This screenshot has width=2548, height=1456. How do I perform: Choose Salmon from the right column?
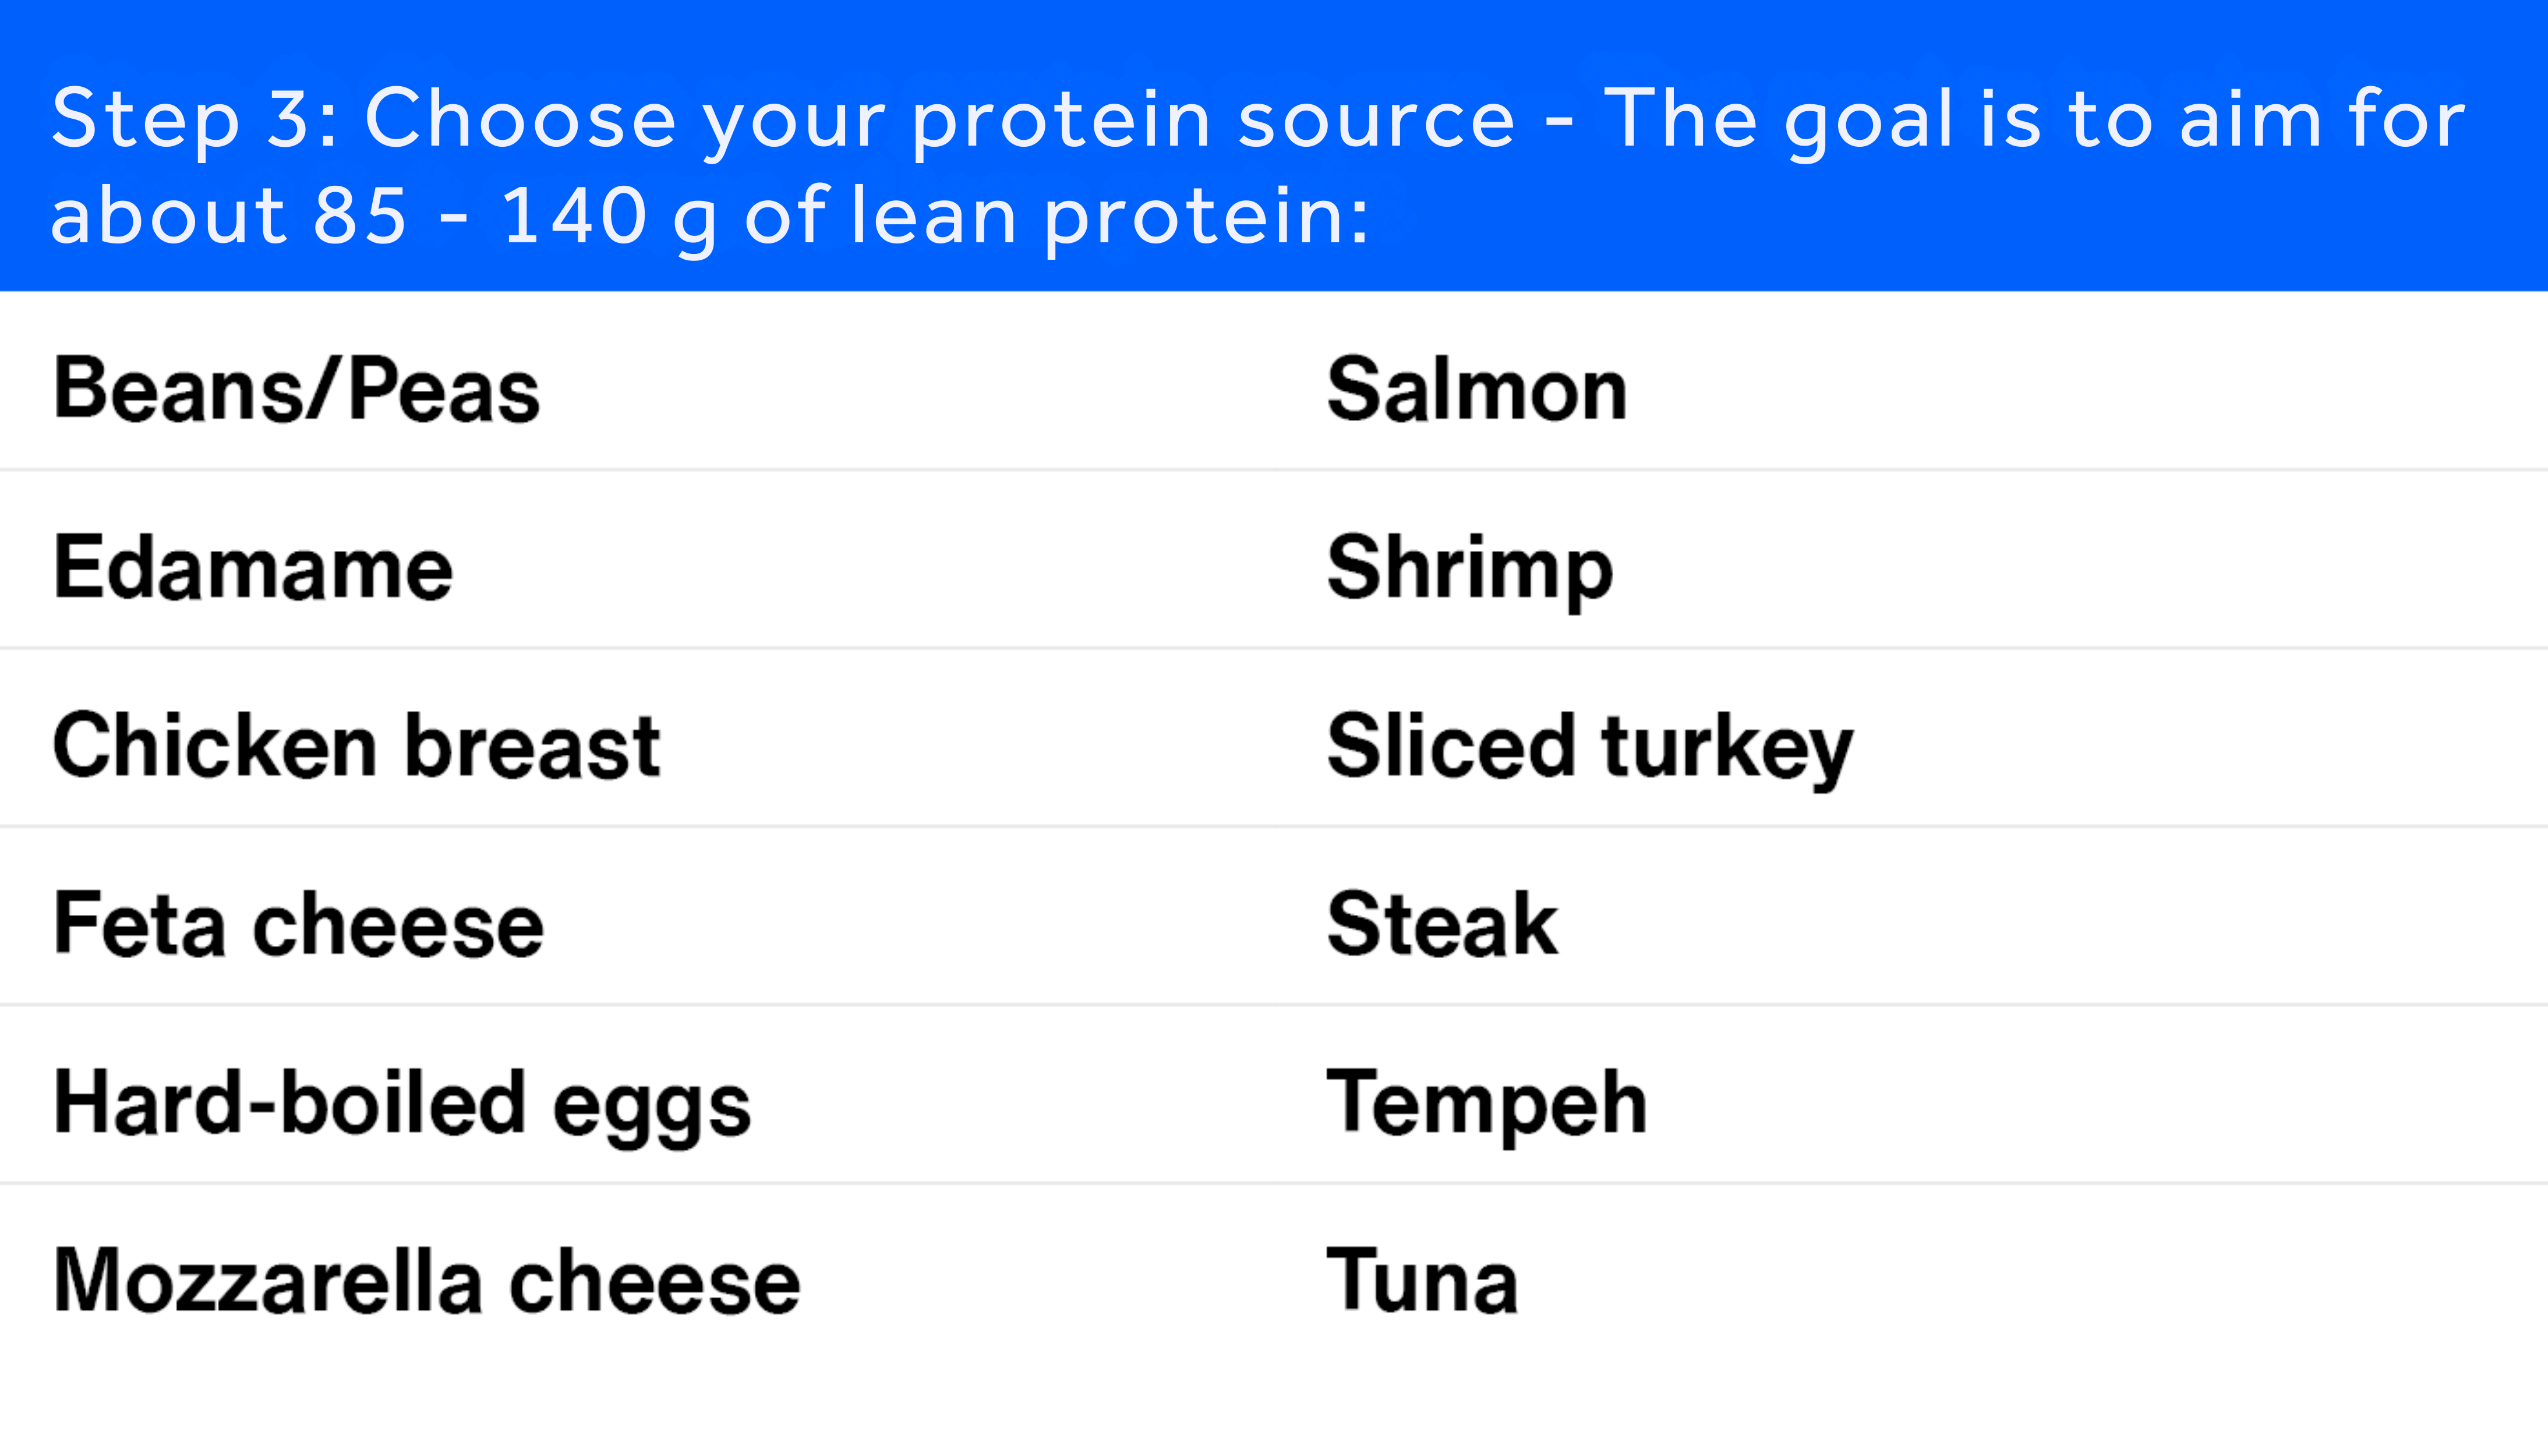click(1477, 390)
